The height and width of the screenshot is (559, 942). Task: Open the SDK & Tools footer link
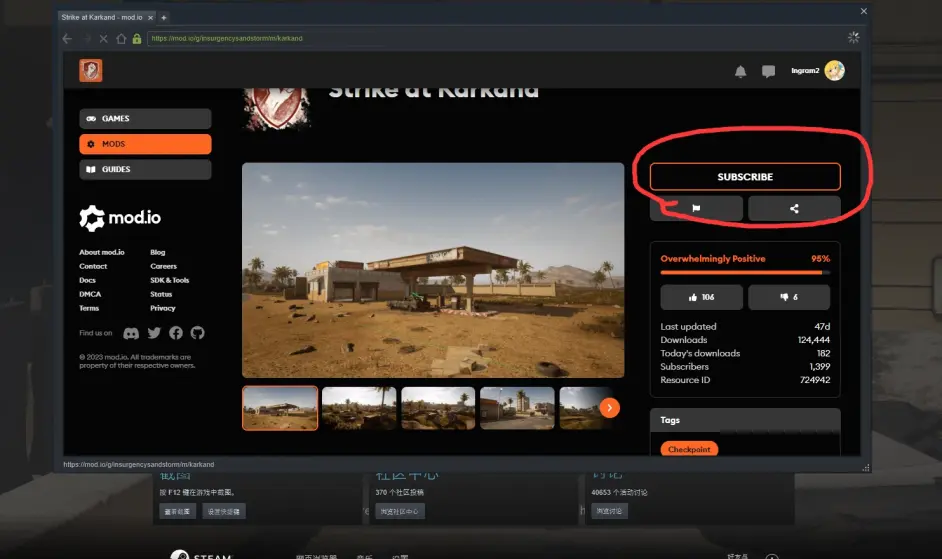pyautogui.click(x=169, y=280)
